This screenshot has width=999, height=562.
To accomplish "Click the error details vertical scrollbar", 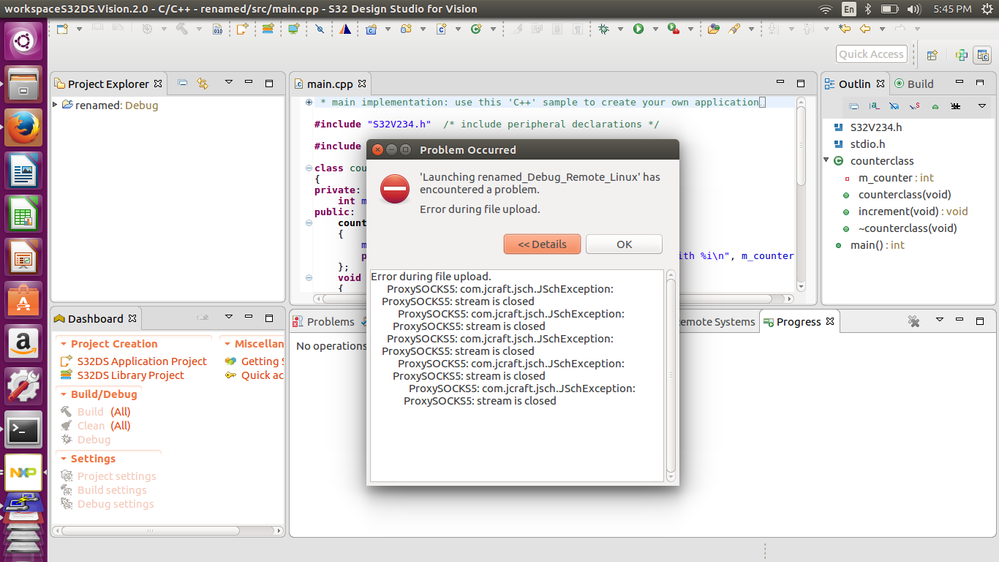I will 670,375.
